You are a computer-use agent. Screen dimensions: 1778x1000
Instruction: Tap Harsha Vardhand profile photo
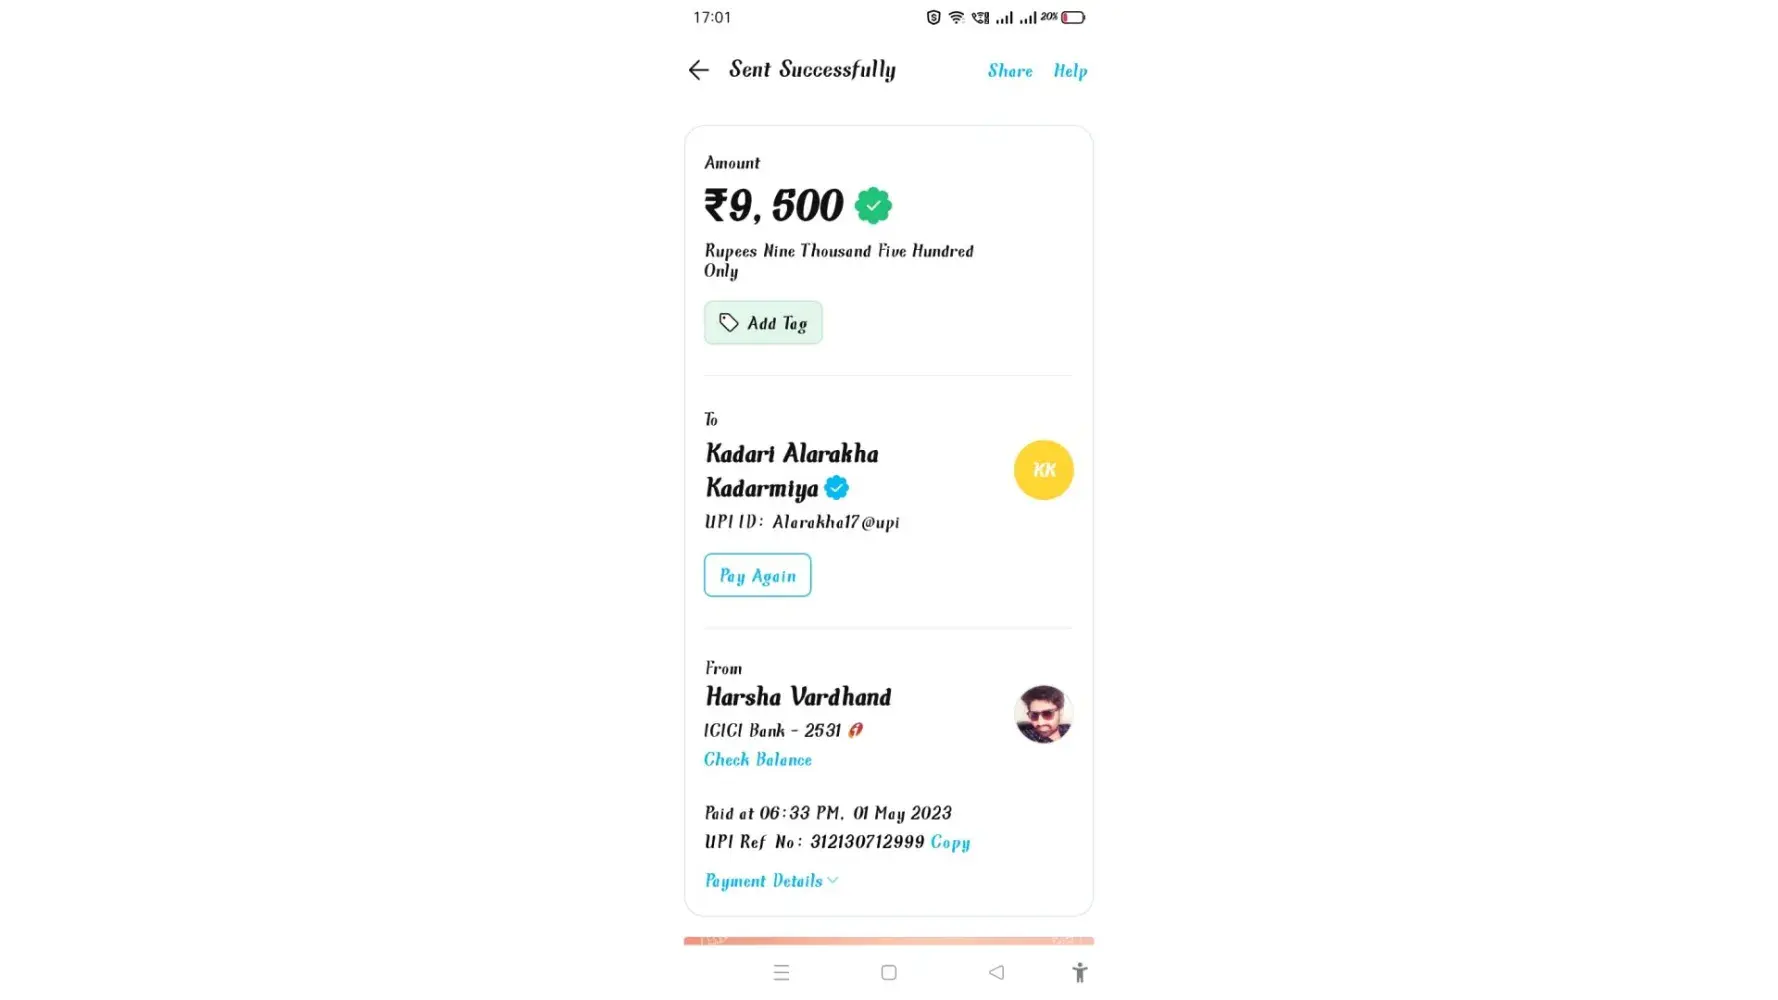coord(1043,714)
